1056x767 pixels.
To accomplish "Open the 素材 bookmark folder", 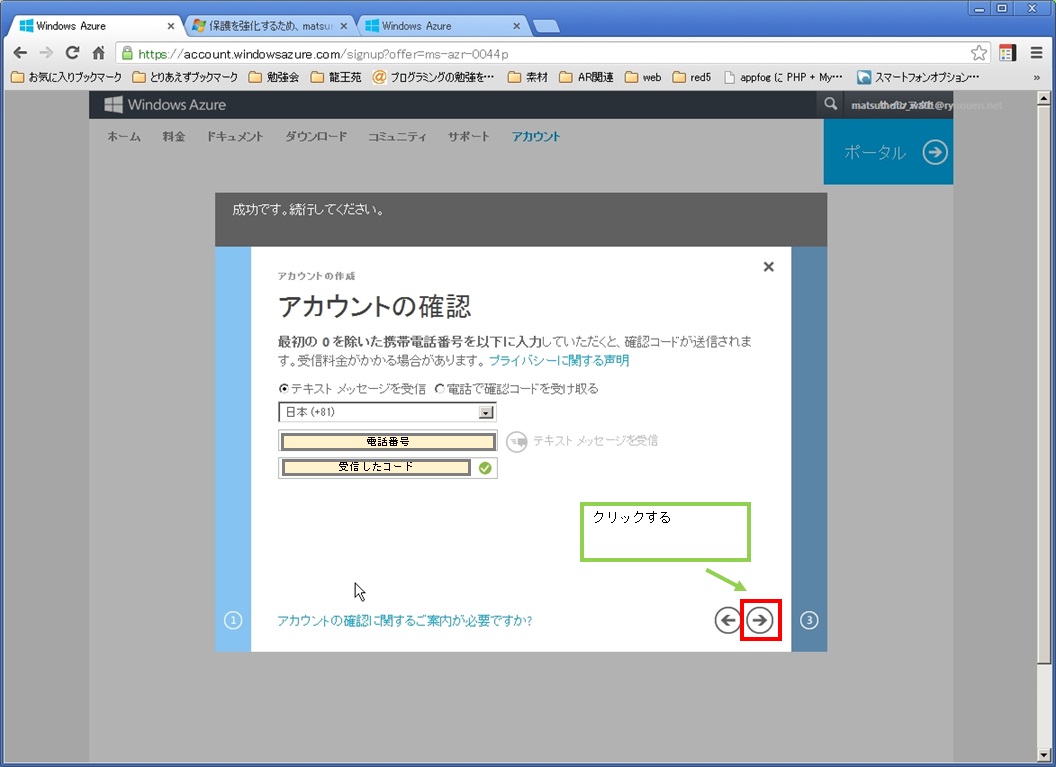I will 528,77.
